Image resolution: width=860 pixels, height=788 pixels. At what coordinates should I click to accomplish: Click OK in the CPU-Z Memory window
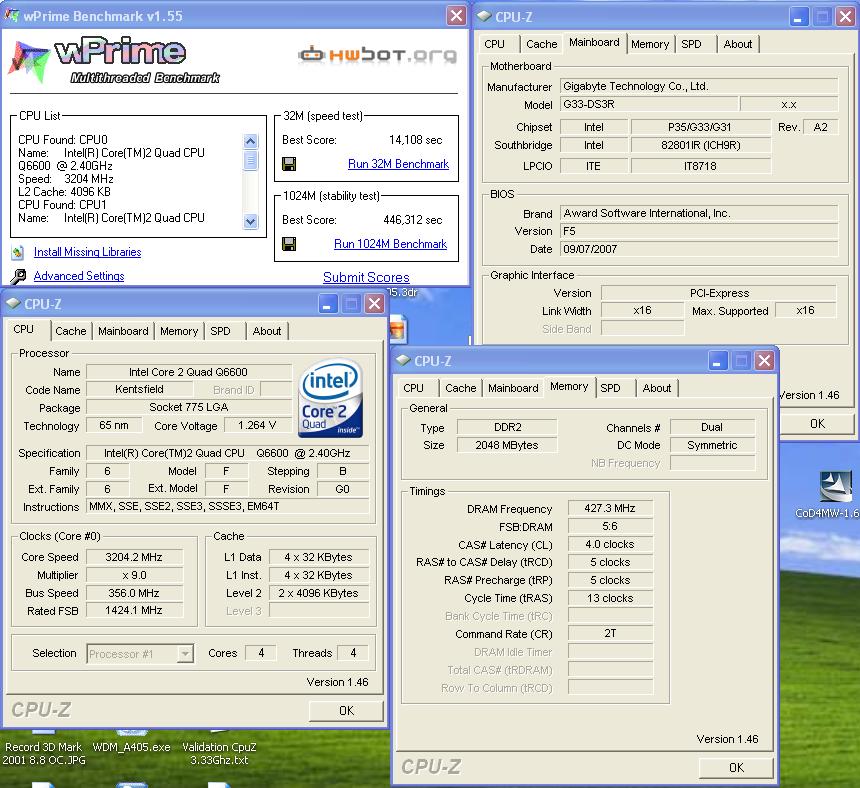click(736, 768)
